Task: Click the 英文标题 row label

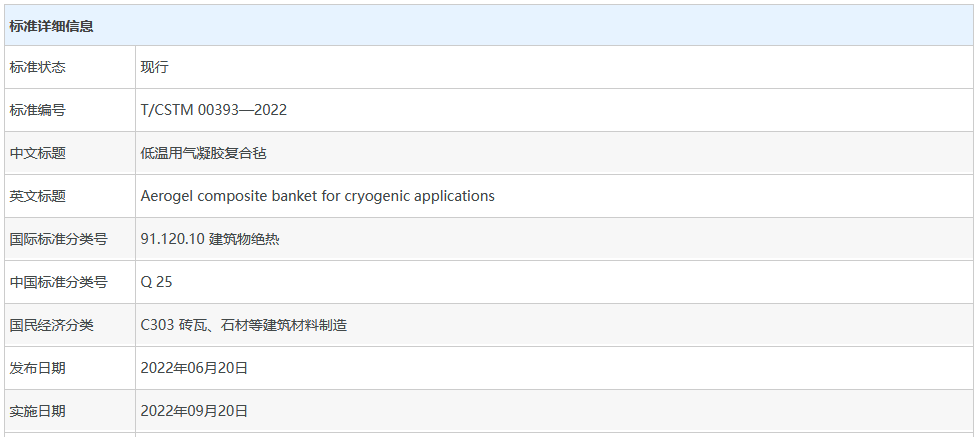Action: [38, 196]
